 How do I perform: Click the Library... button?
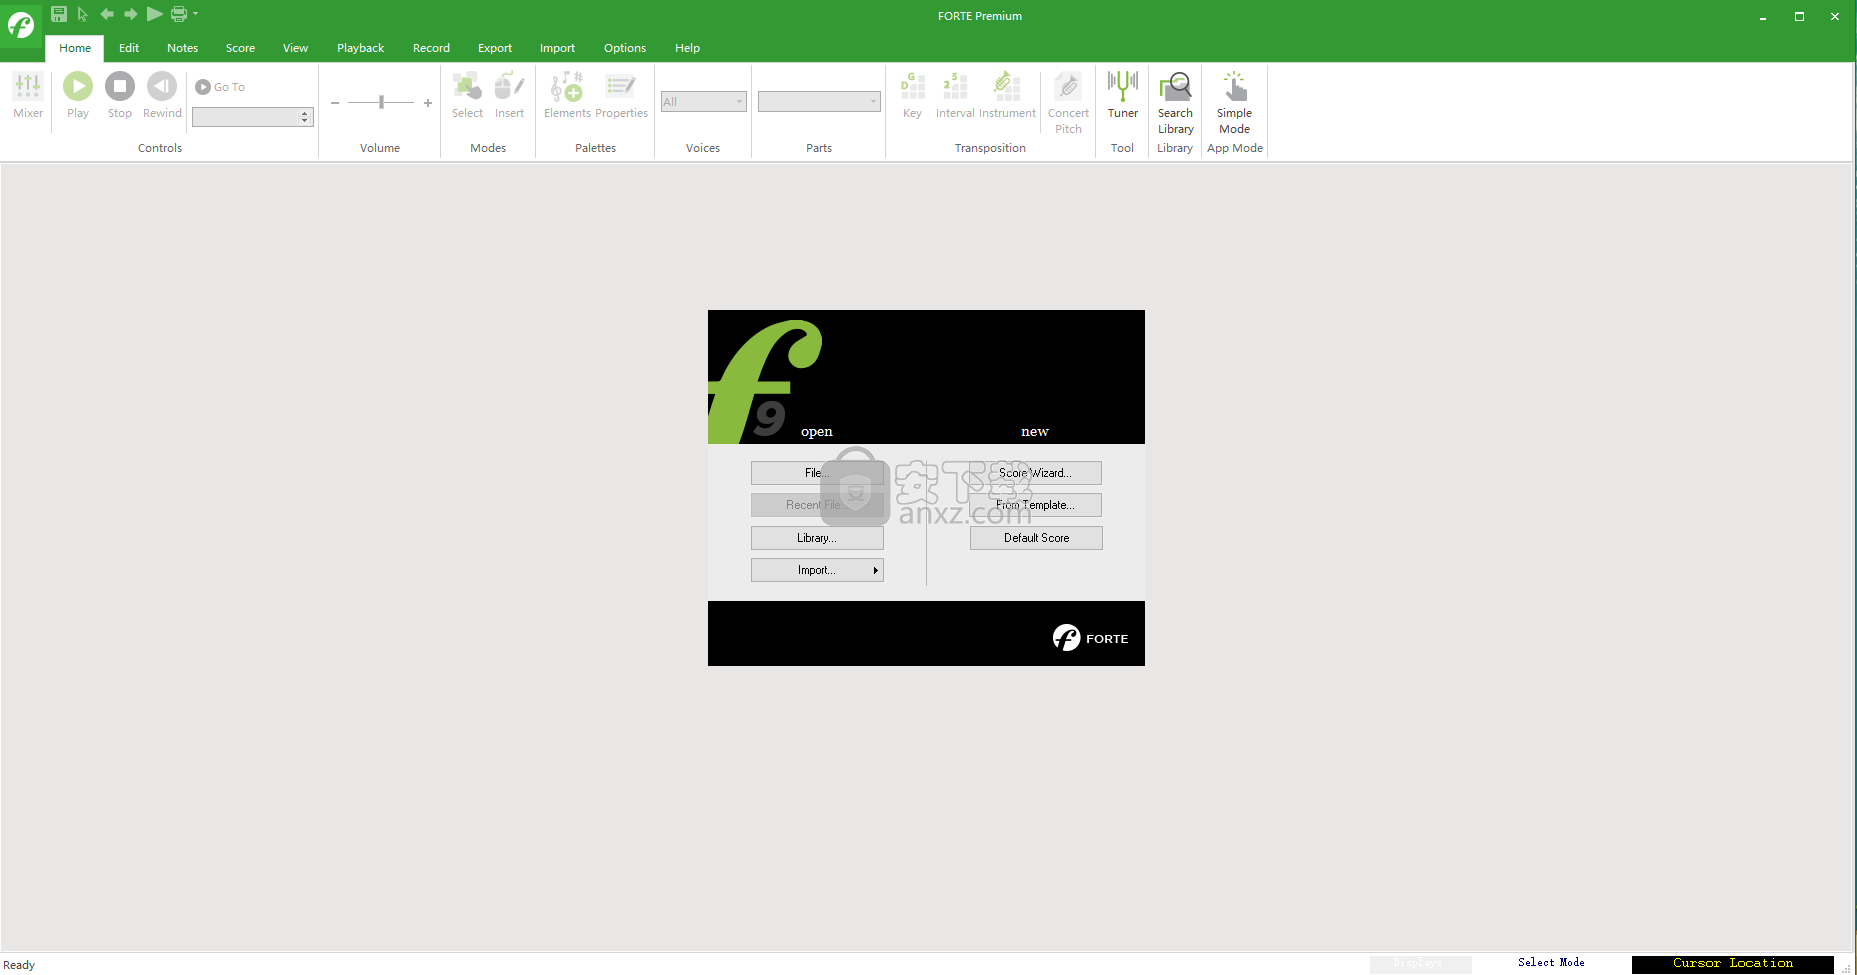tap(817, 538)
